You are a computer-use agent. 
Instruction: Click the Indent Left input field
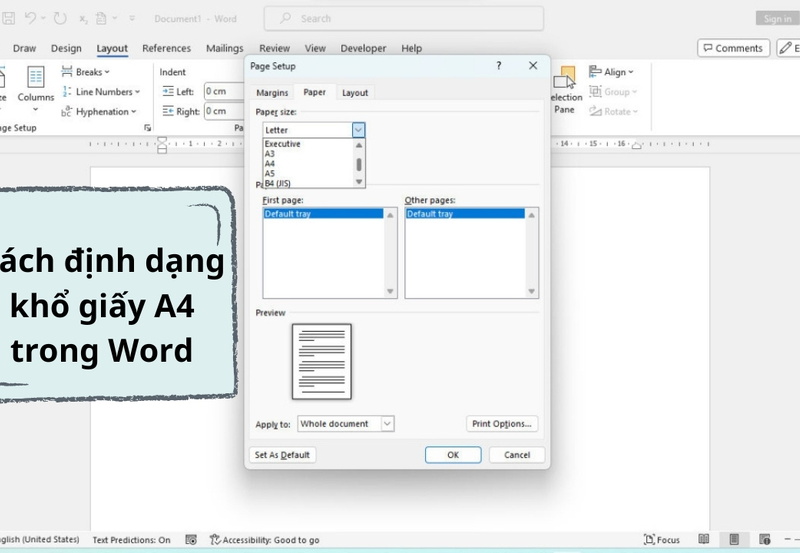224,91
